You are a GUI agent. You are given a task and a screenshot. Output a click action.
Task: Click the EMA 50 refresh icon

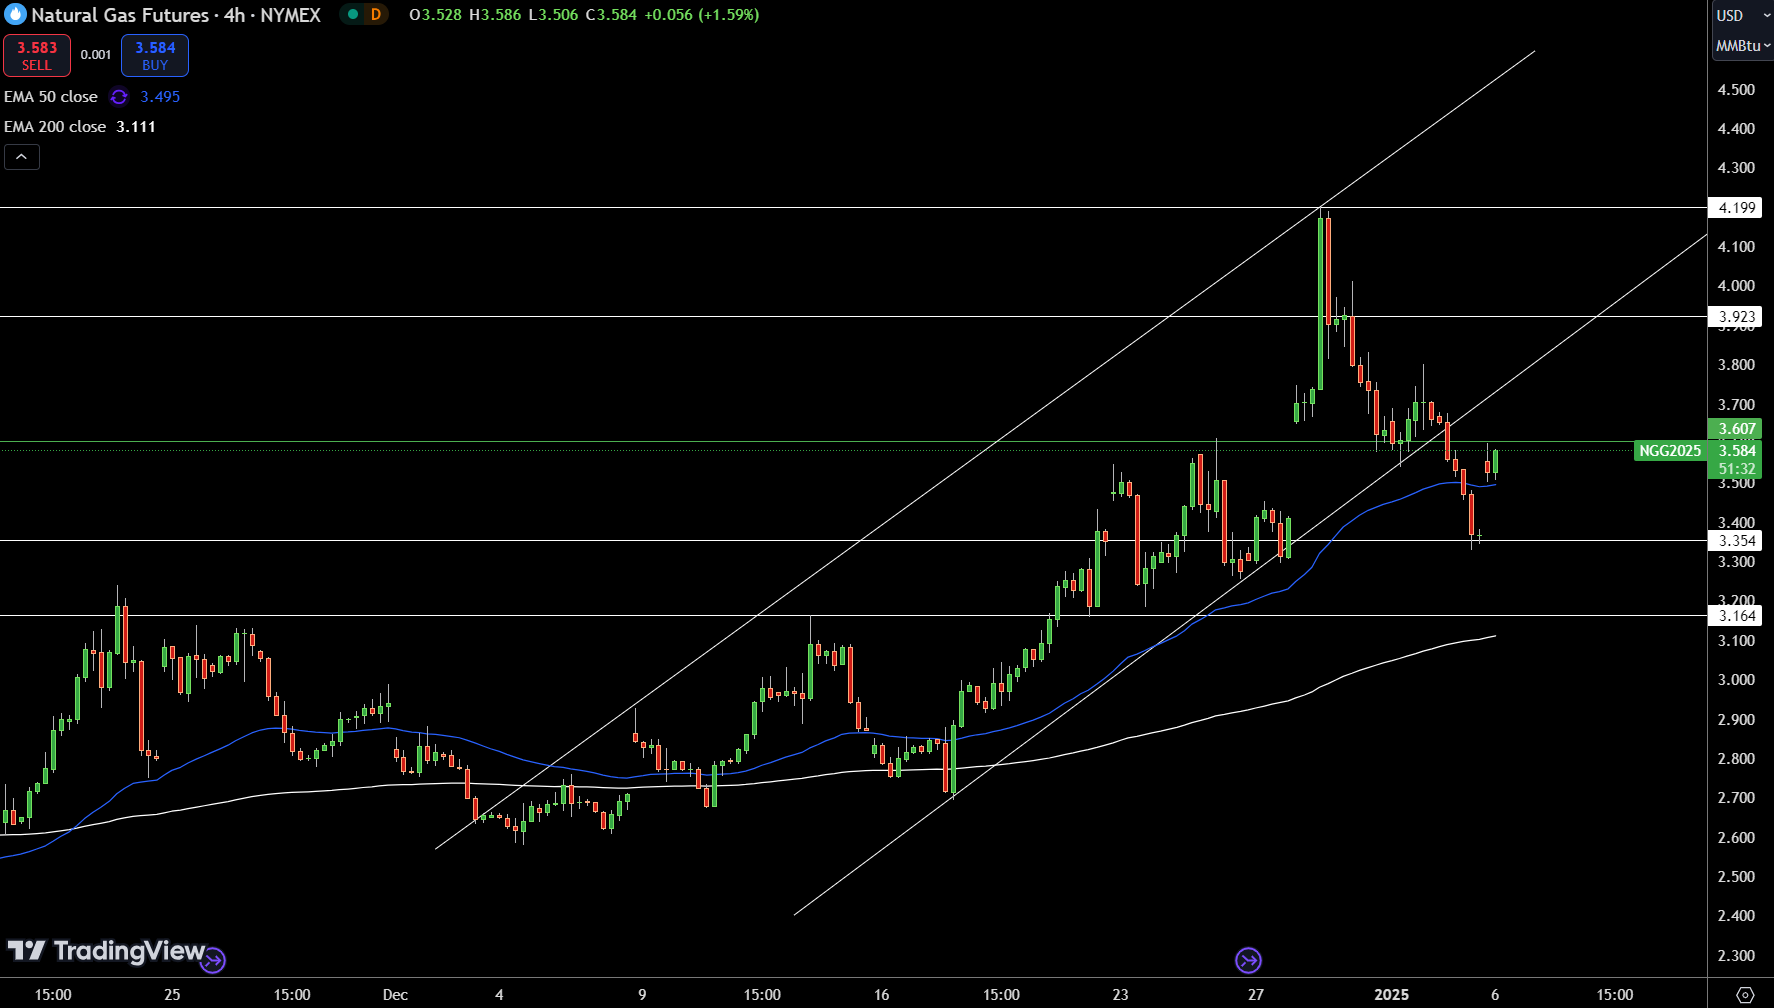click(x=119, y=97)
